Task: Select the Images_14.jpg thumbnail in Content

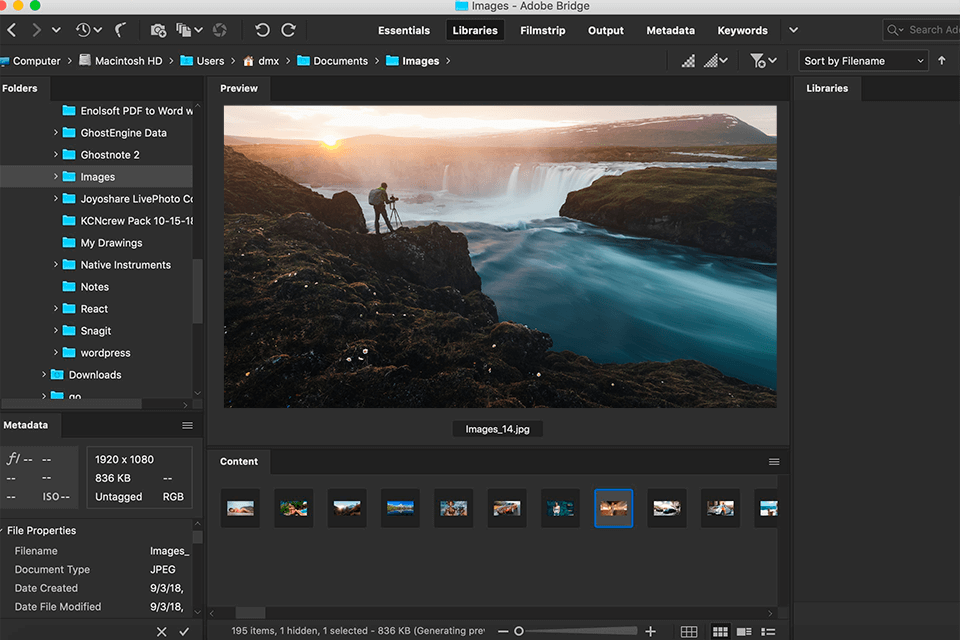Action: pyautogui.click(x=613, y=508)
